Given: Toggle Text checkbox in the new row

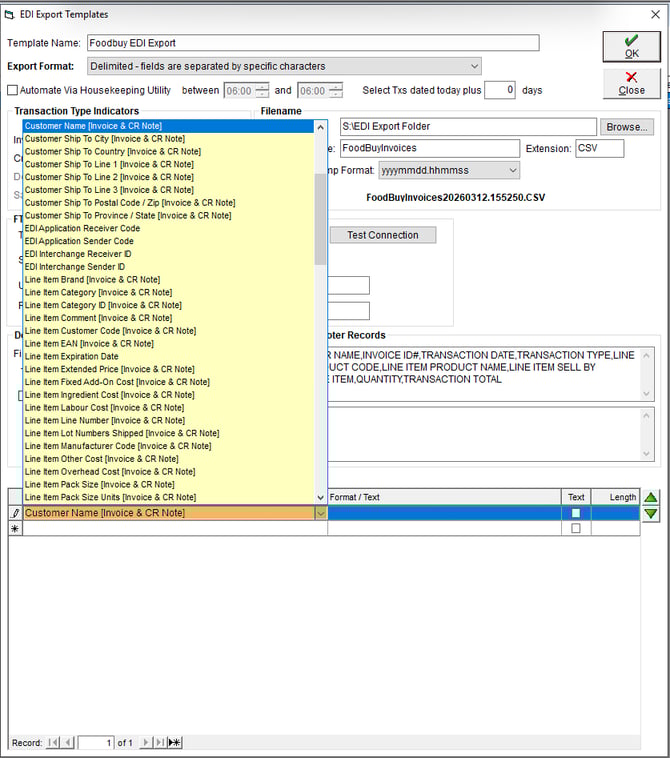Looking at the screenshot, I should tap(576, 528).
